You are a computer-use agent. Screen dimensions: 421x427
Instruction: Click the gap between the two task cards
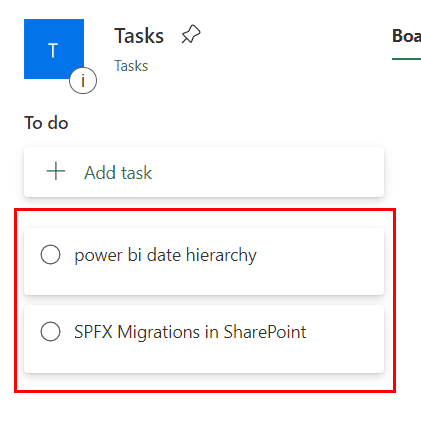[204, 300]
